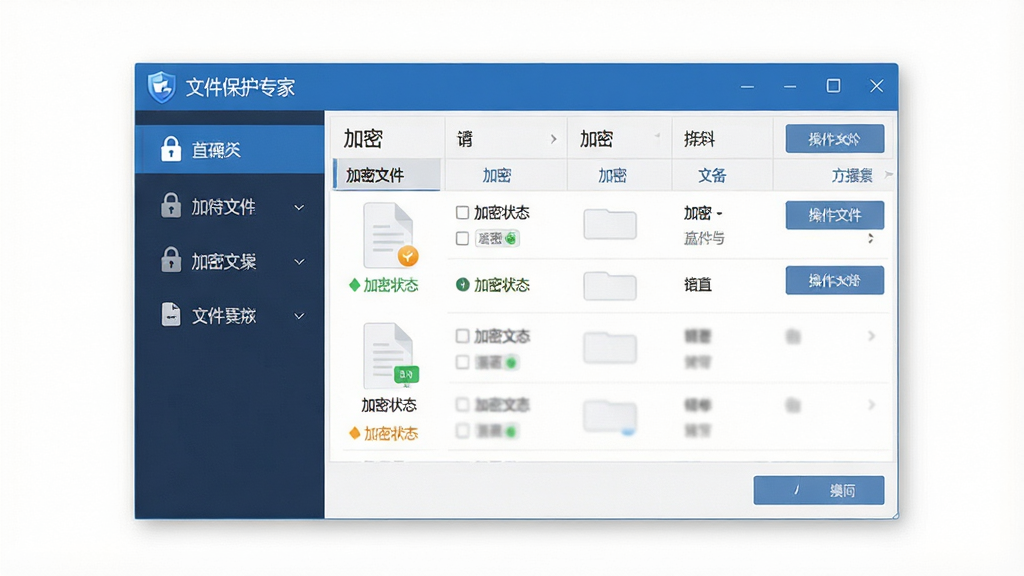The width and height of the screenshot is (1024, 576).
Task: Click the blue button in the header row
Action: [x=835, y=138]
